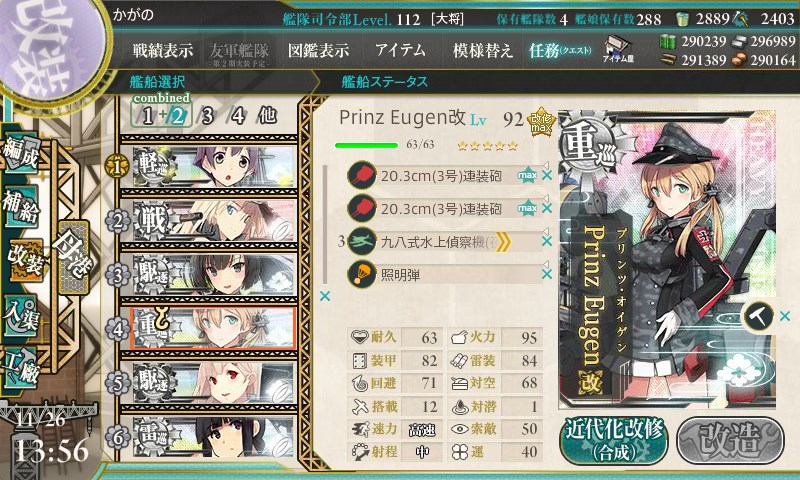800x480 pixels.
Task: Open the 入渠 repair dock sidebar icon
Action: tap(20, 317)
